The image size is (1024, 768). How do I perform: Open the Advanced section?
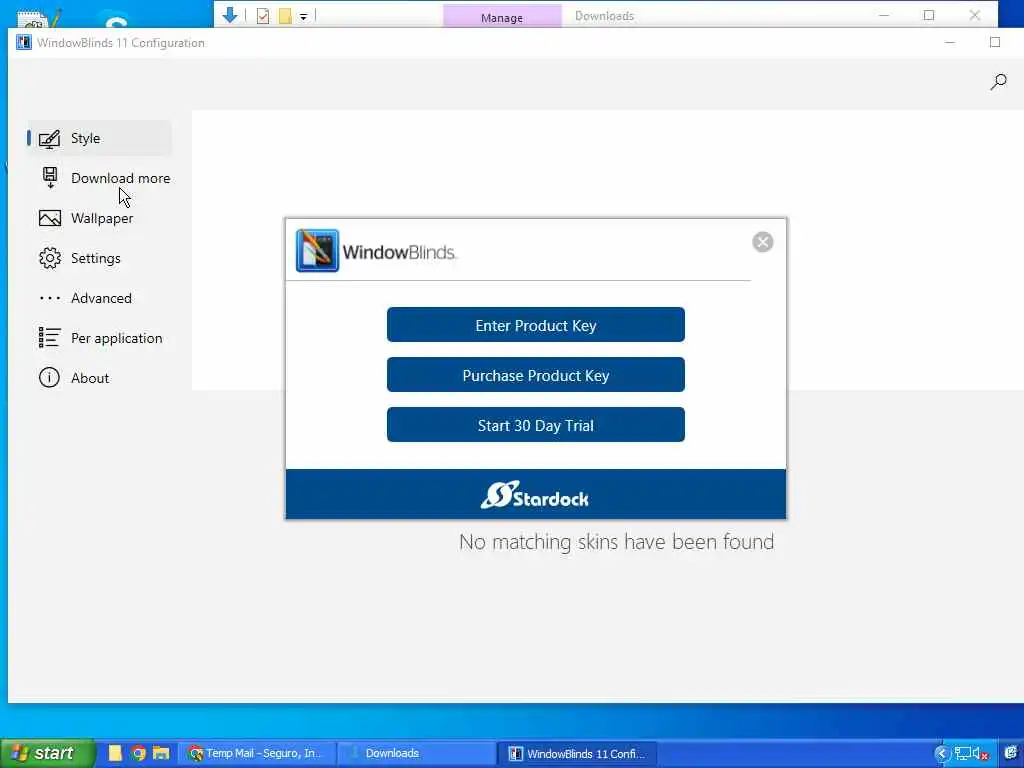click(x=99, y=298)
